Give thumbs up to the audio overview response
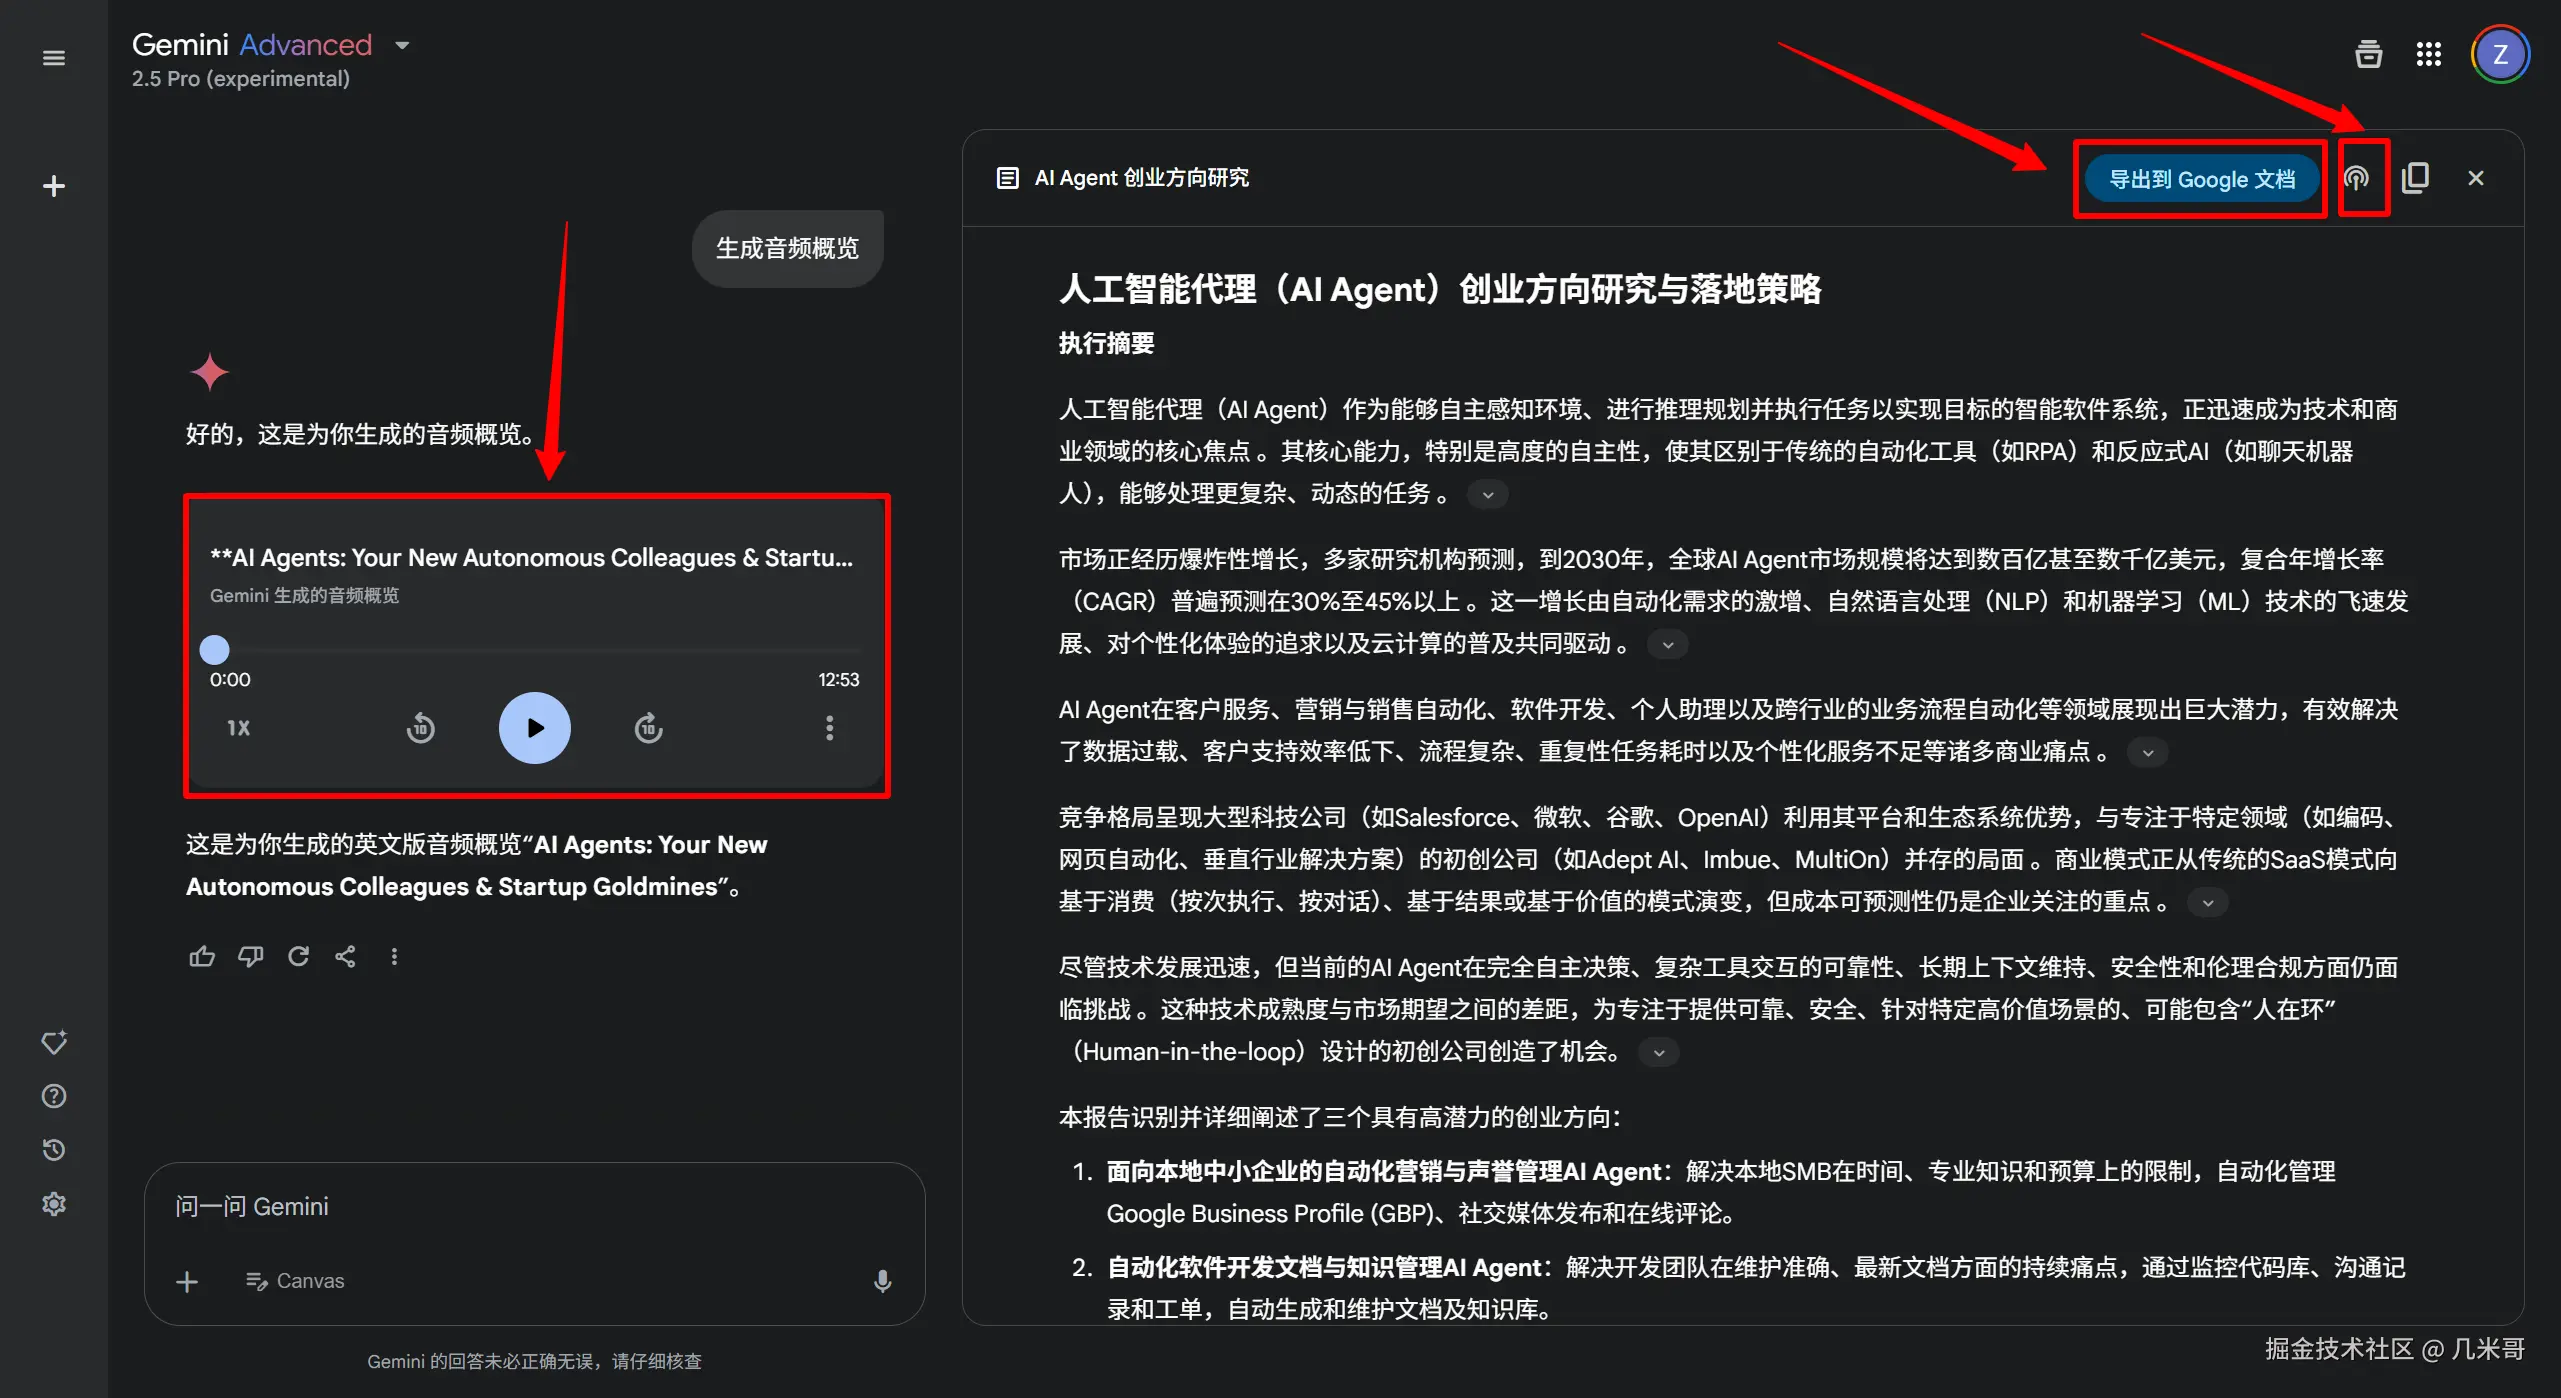Screen dimensions: 2561x1398 (x=202, y=956)
